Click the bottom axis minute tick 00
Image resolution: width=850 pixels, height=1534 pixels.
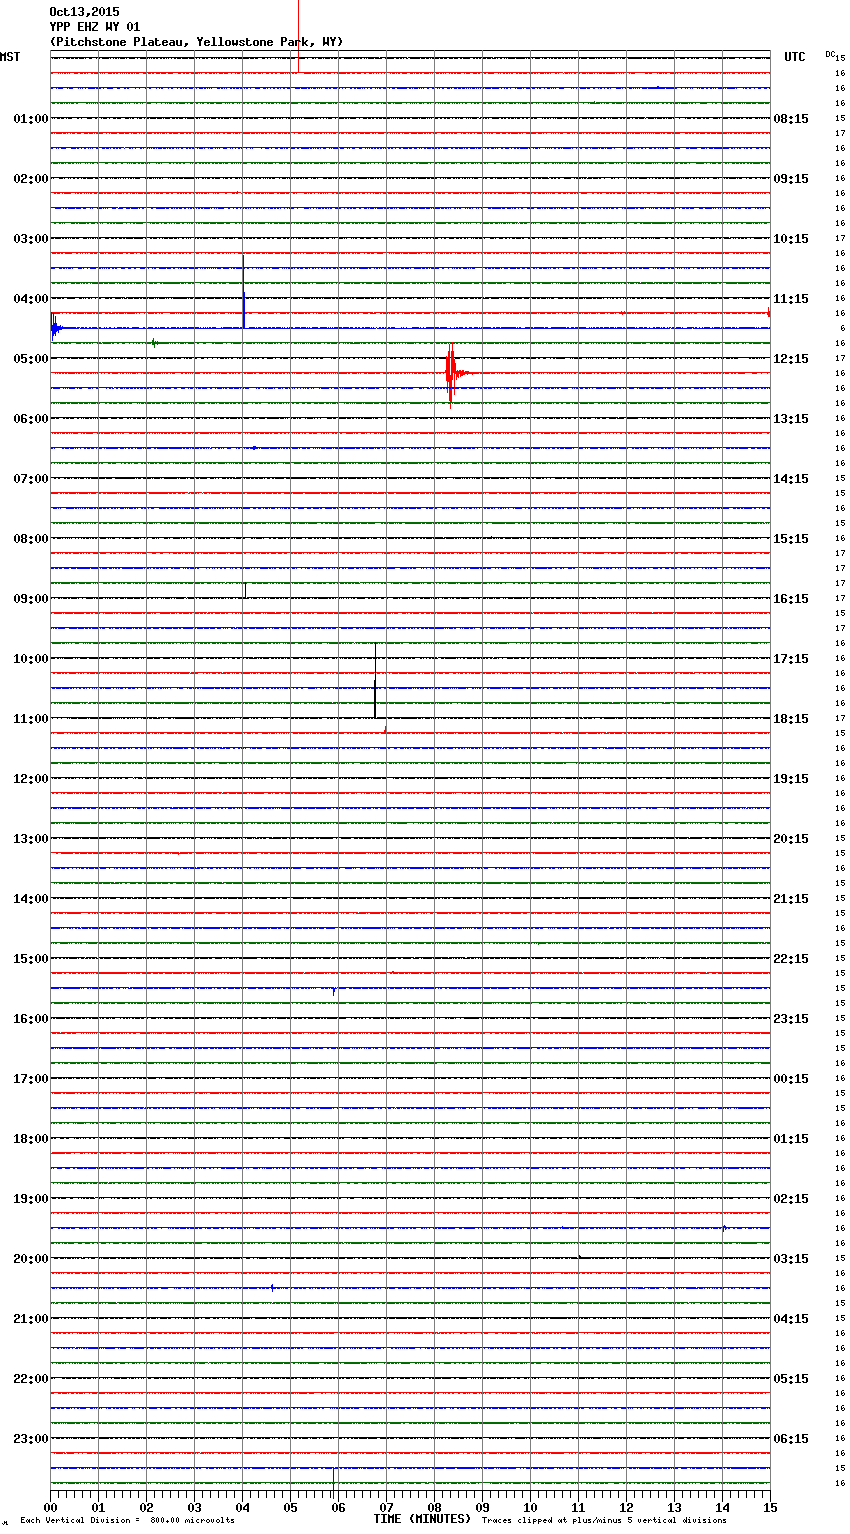[50, 1507]
